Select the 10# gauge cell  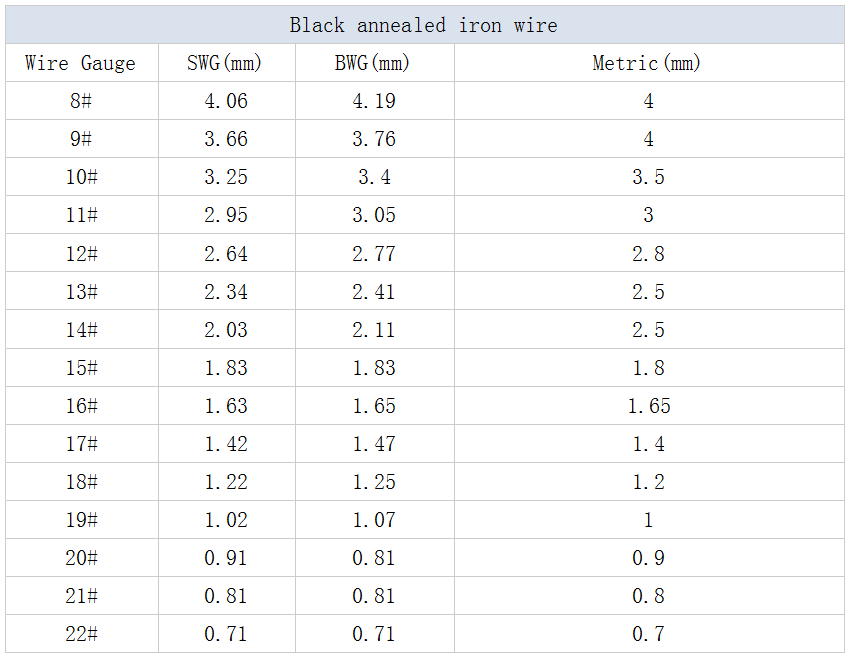click(81, 177)
